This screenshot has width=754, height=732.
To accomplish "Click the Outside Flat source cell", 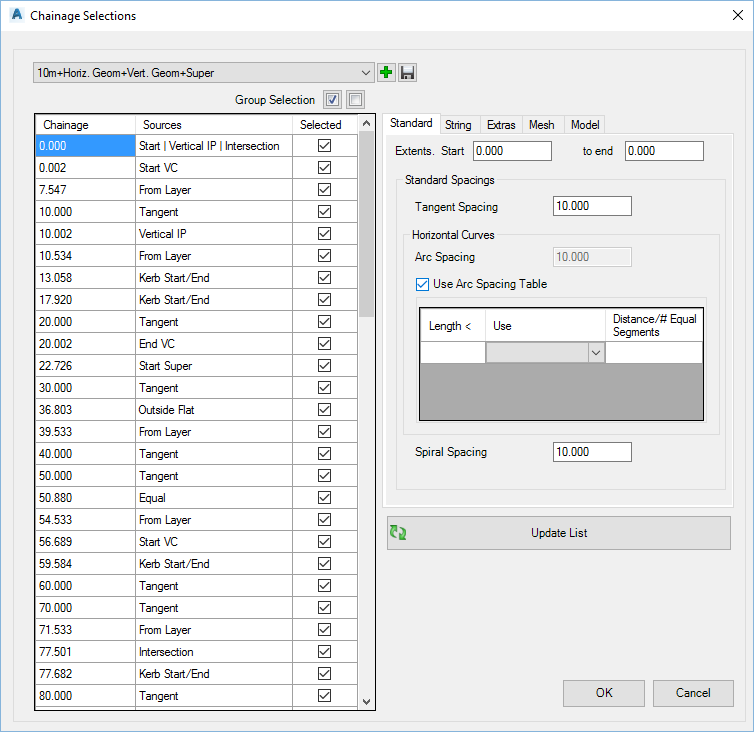I will point(214,410).
